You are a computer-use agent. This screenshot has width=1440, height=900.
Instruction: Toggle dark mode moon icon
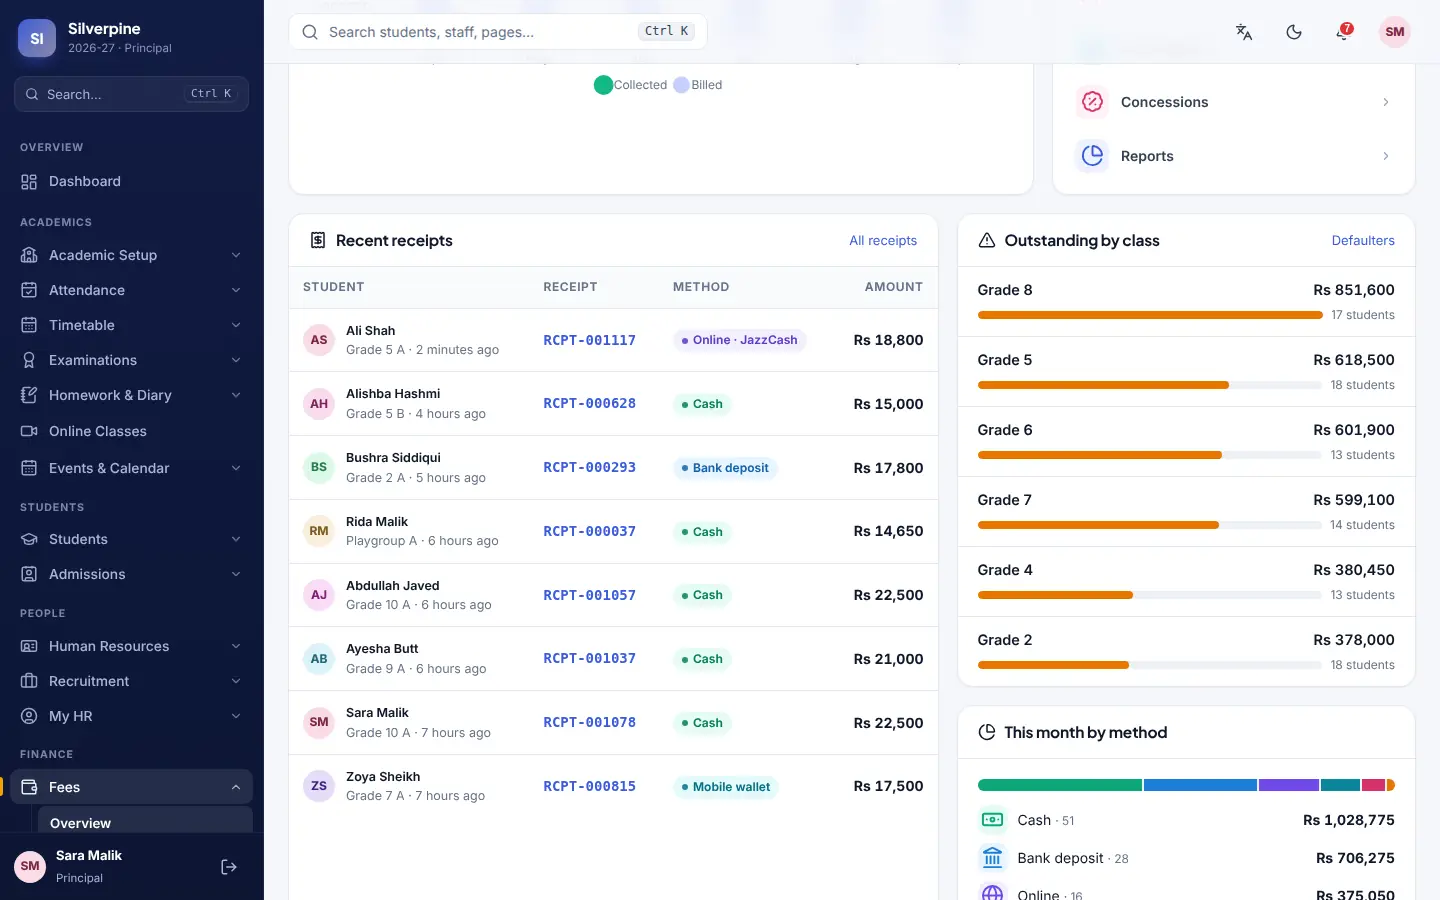pos(1294,32)
